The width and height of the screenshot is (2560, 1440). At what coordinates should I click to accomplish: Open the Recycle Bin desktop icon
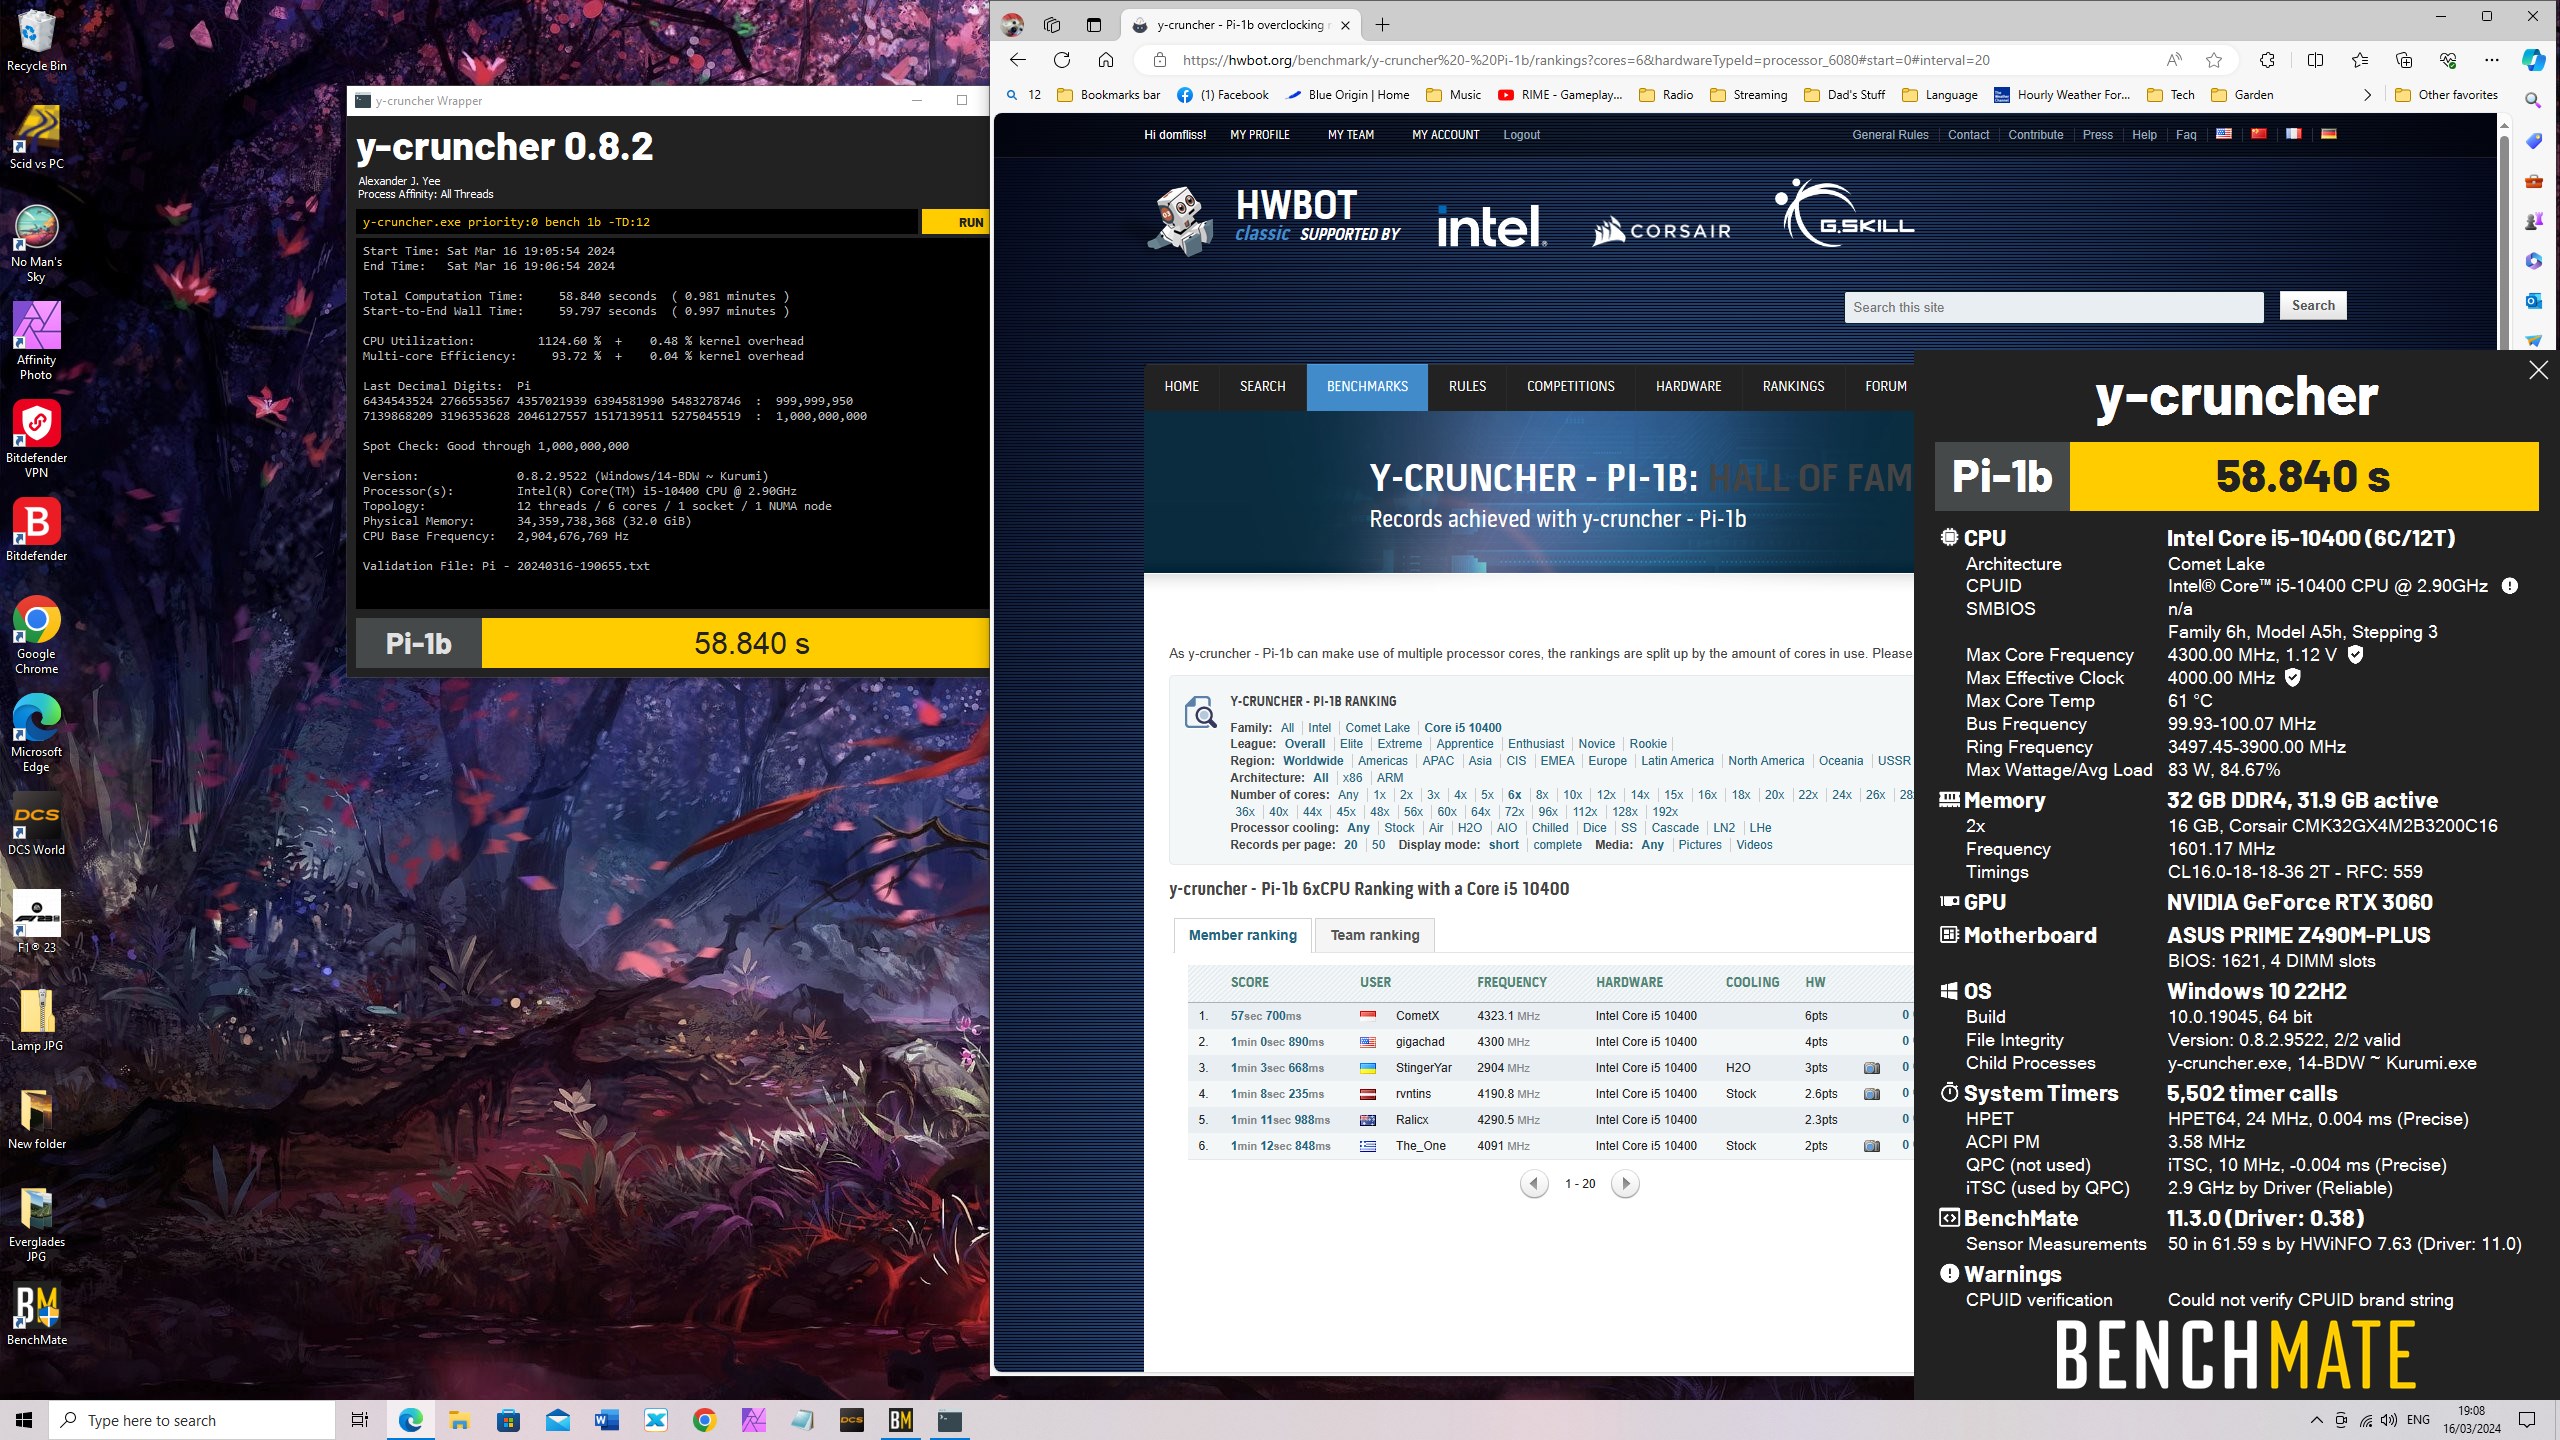(36, 40)
